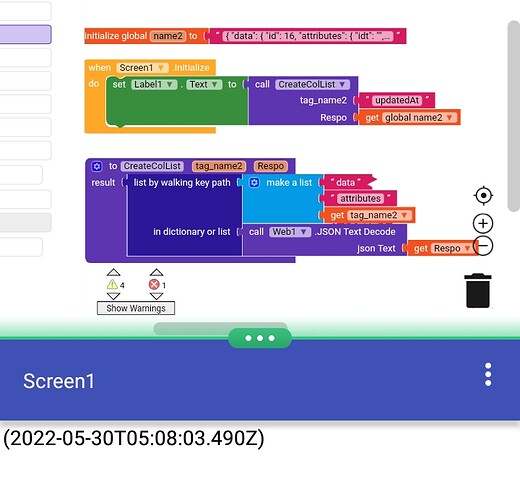Zoom out using the minus icon

[483, 246]
